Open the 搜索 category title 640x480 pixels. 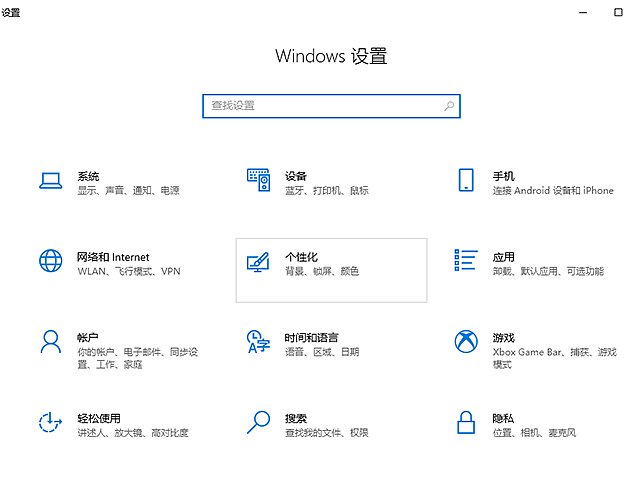[x=296, y=418]
